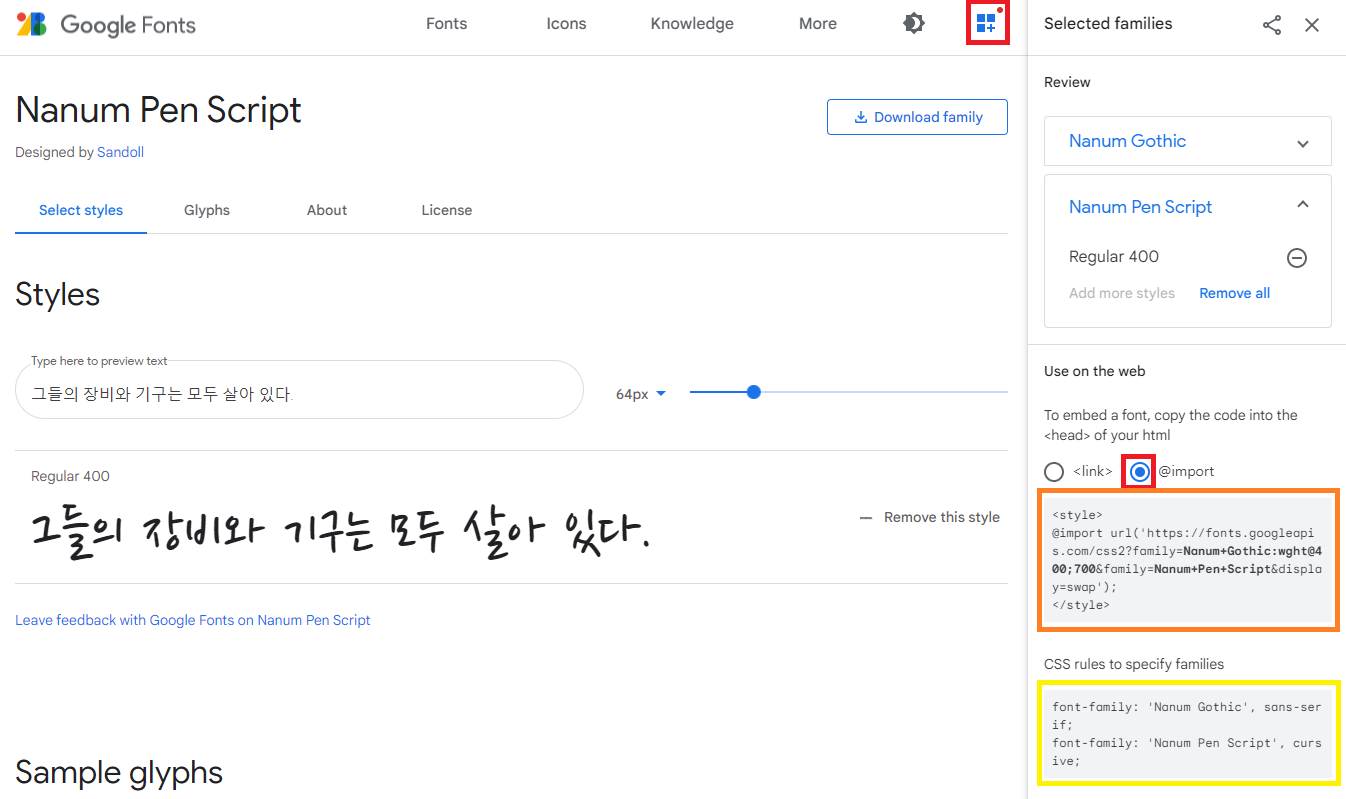The width and height of the screenshot is (1346, 799).
Task: Remove the Regular 400 style with minus icon
Action: coord(1296,258)
